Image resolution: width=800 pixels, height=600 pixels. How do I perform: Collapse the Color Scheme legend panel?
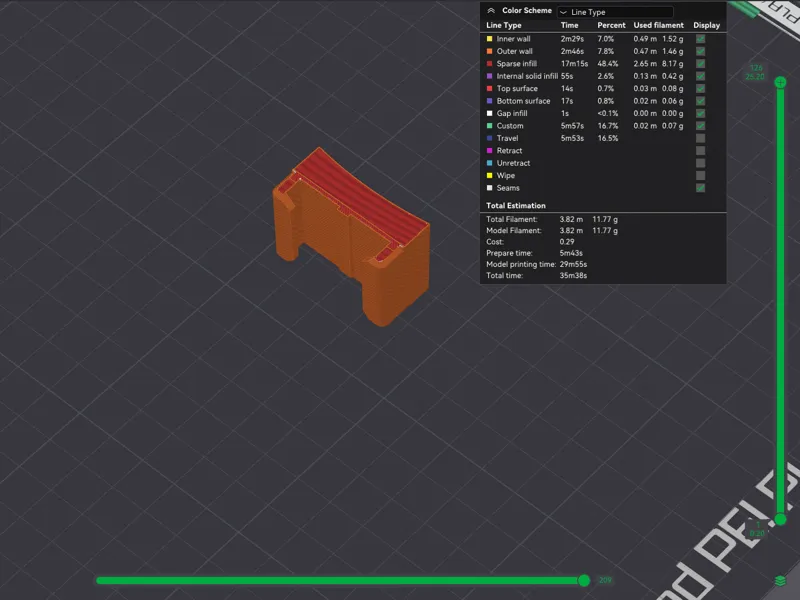491,11
